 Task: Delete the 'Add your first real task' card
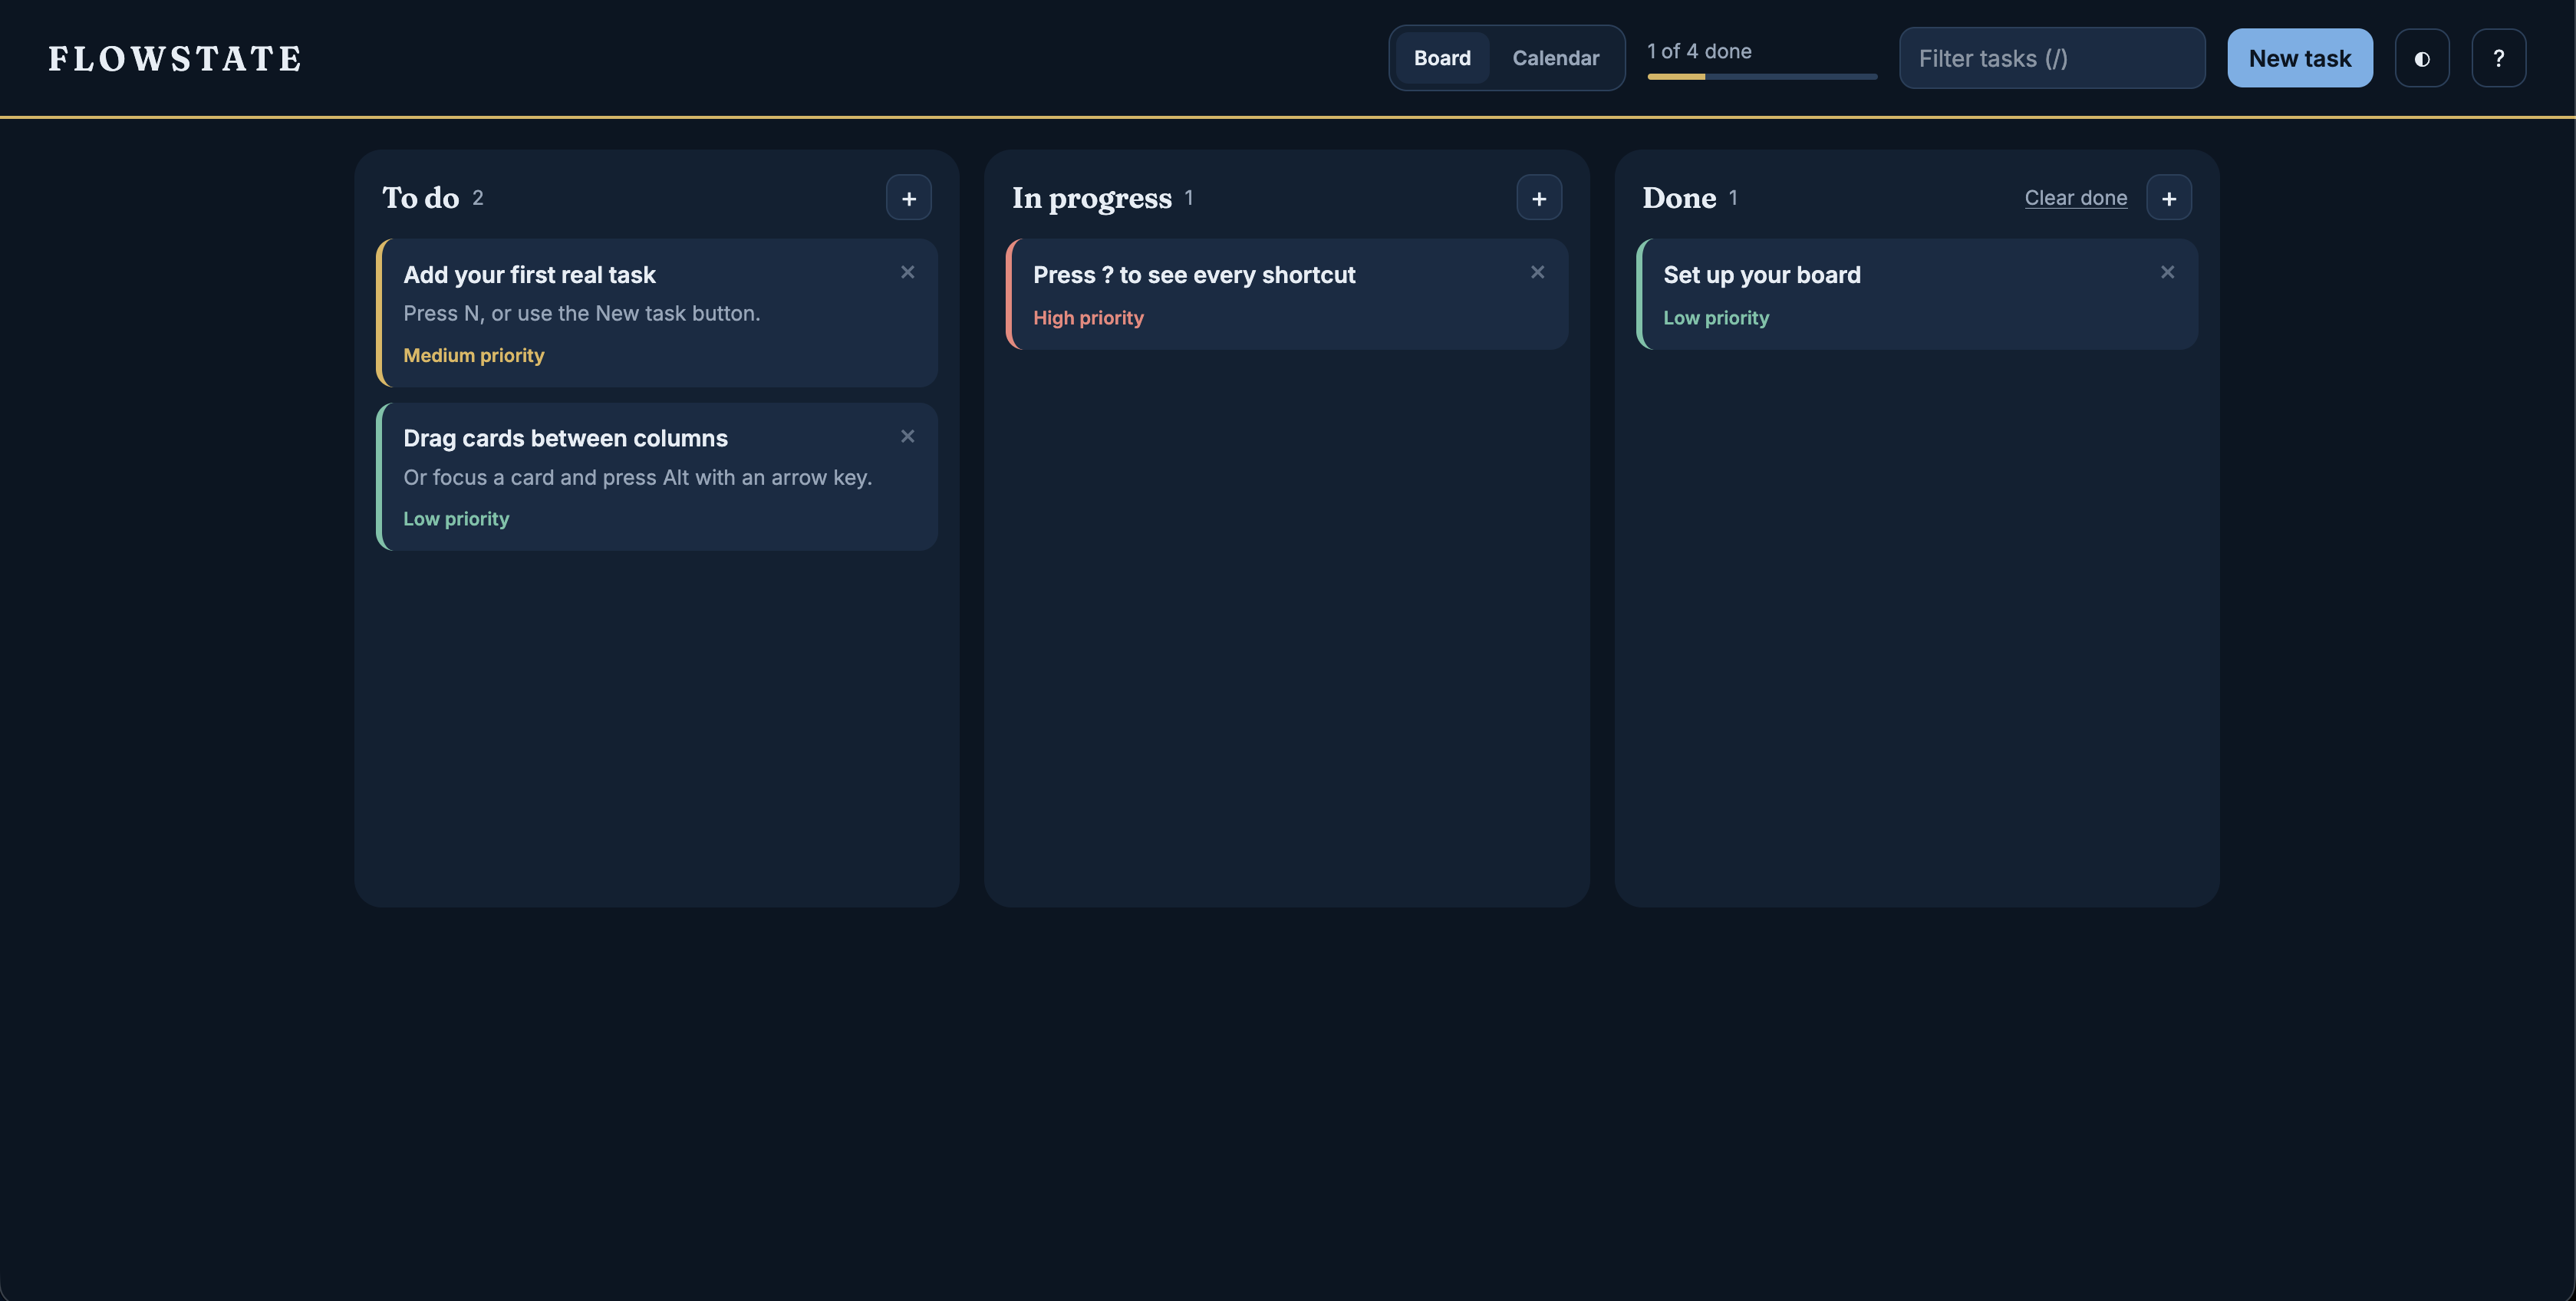907,272
